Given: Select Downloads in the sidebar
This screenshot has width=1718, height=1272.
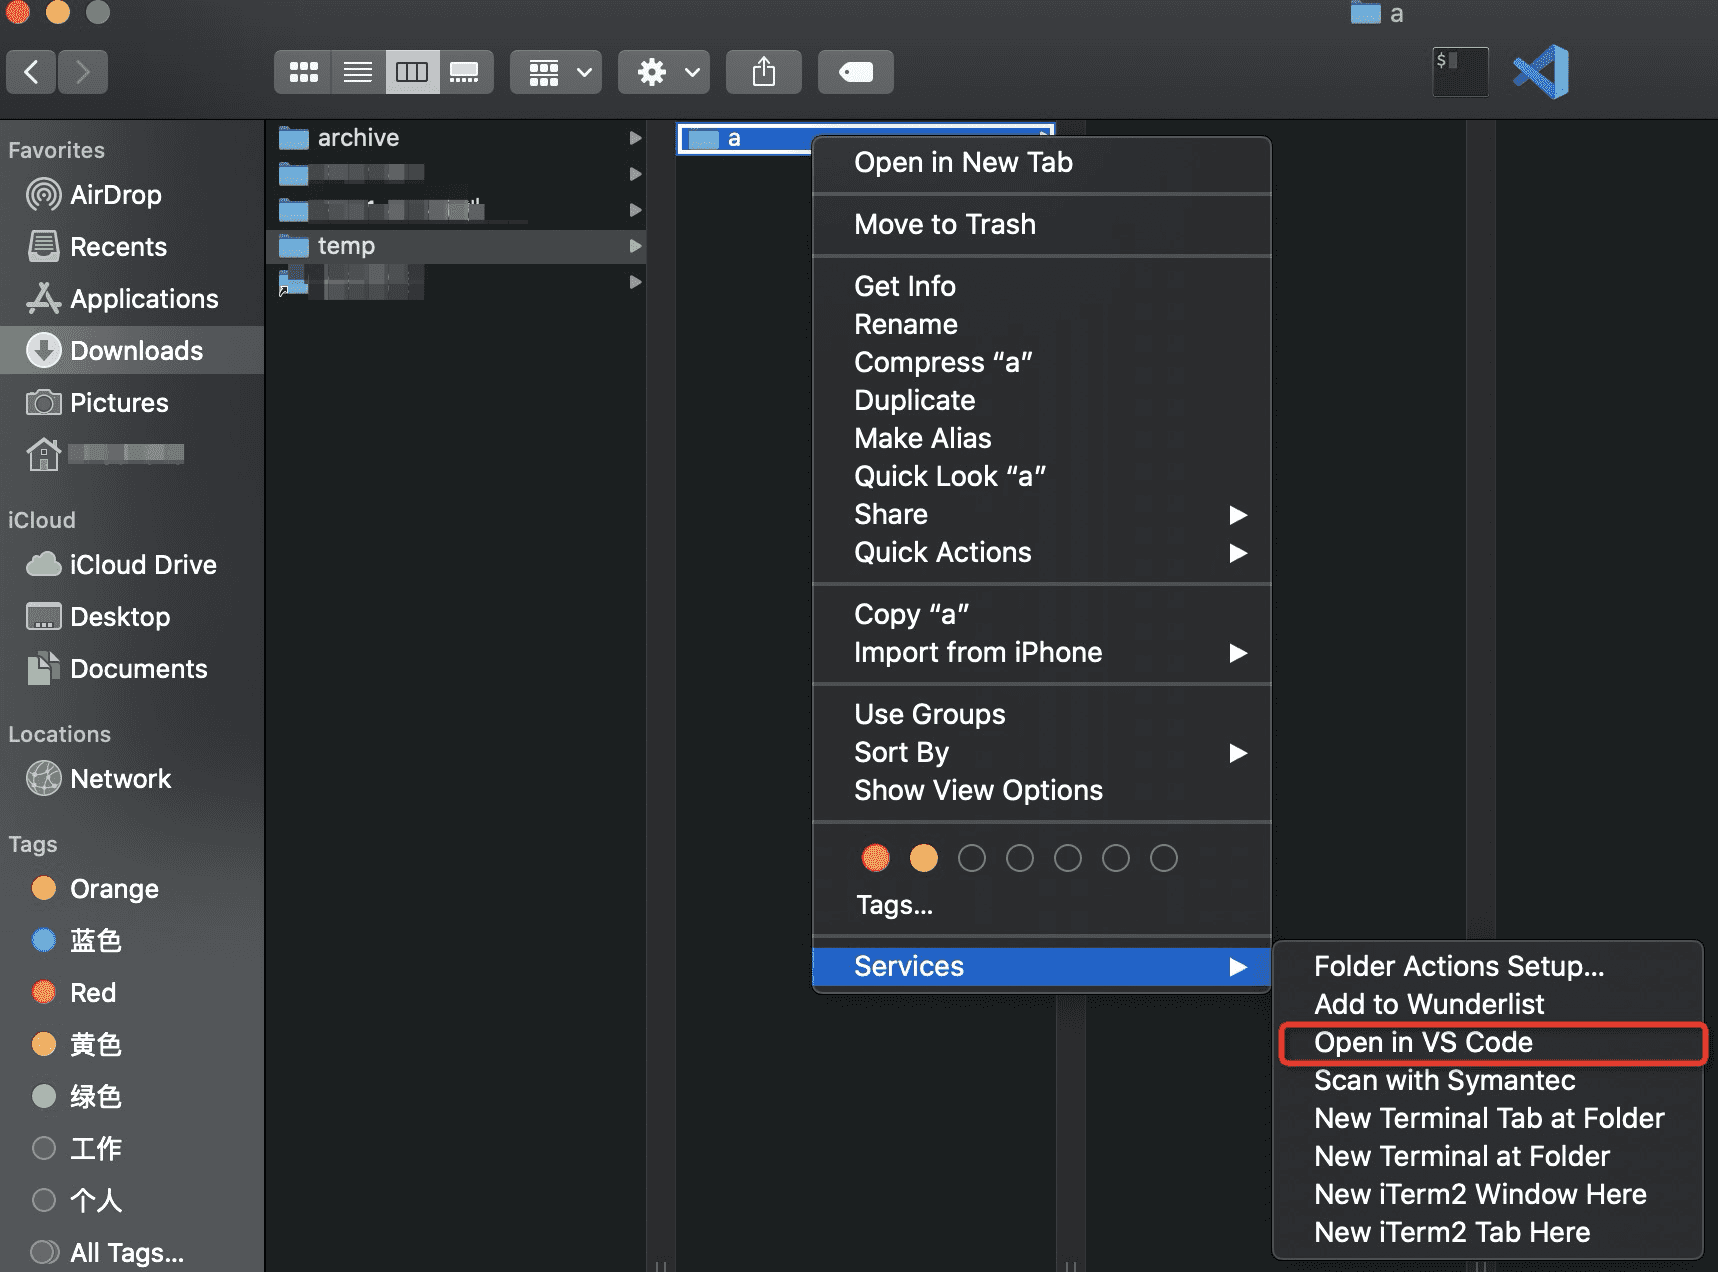Looking at the screenshot, I should click(x=132, y=350).
